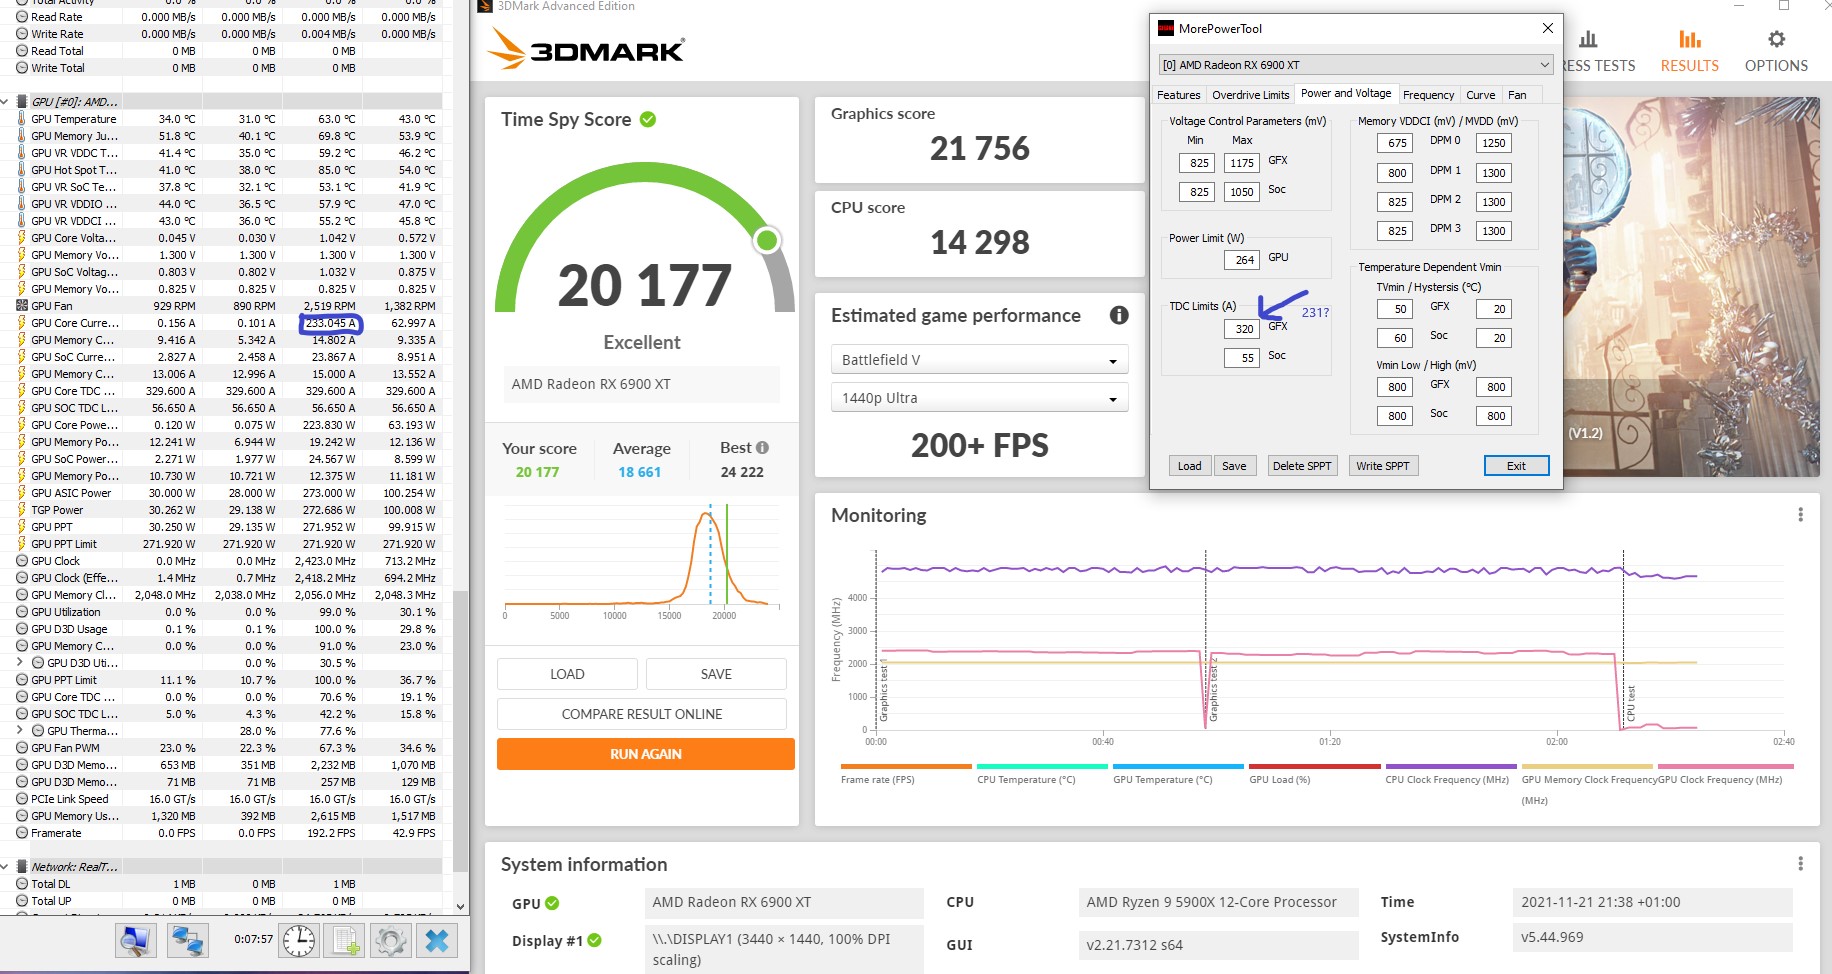Click the Exit button in MorePowerTool

pos(1516,466)
